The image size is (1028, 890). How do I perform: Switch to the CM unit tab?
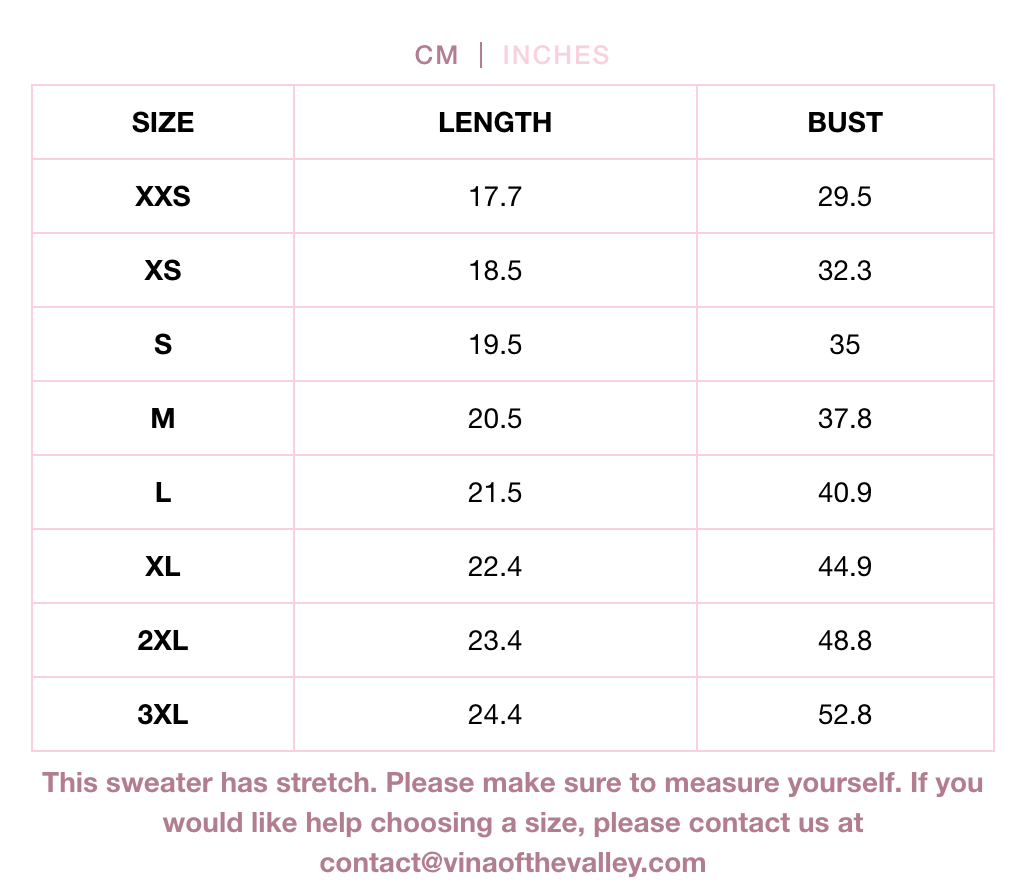click(x=437, y=55)
